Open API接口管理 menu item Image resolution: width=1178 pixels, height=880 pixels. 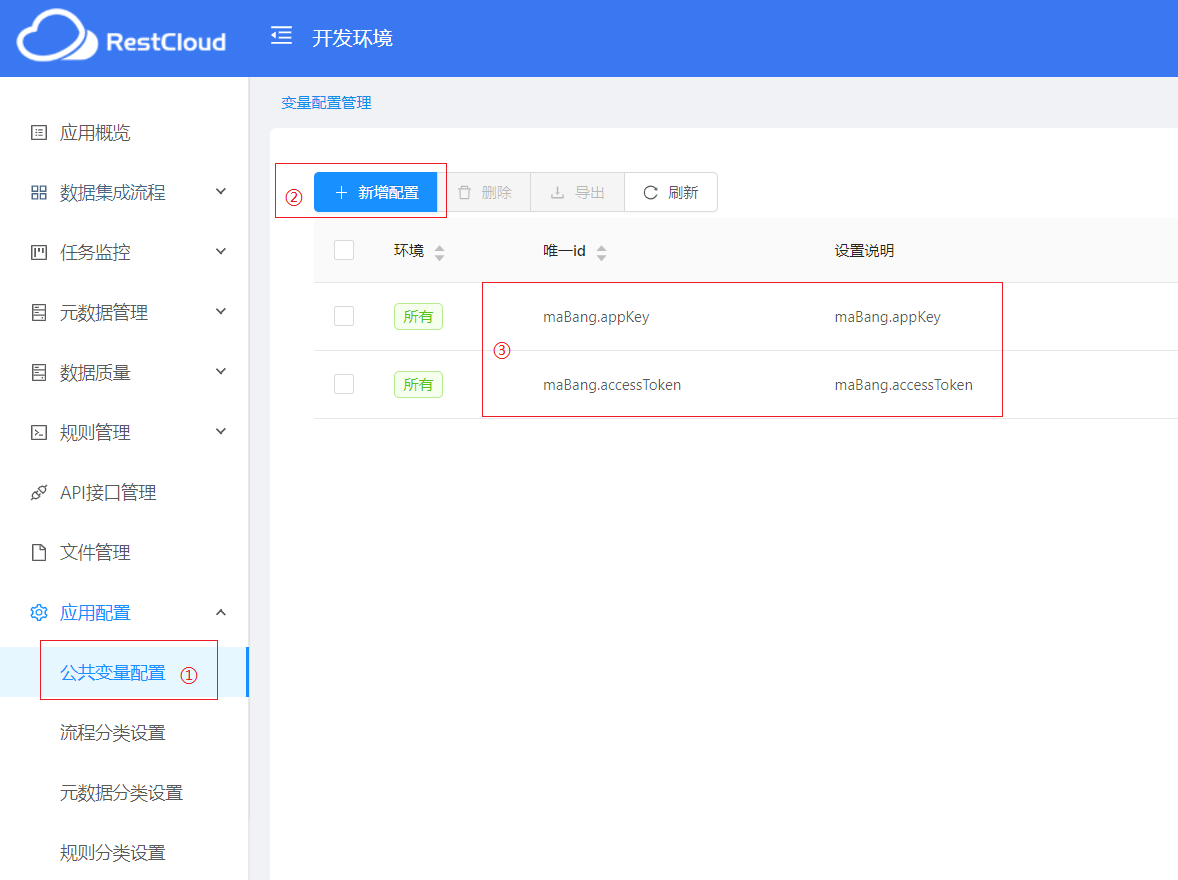[x=124, y=493]
